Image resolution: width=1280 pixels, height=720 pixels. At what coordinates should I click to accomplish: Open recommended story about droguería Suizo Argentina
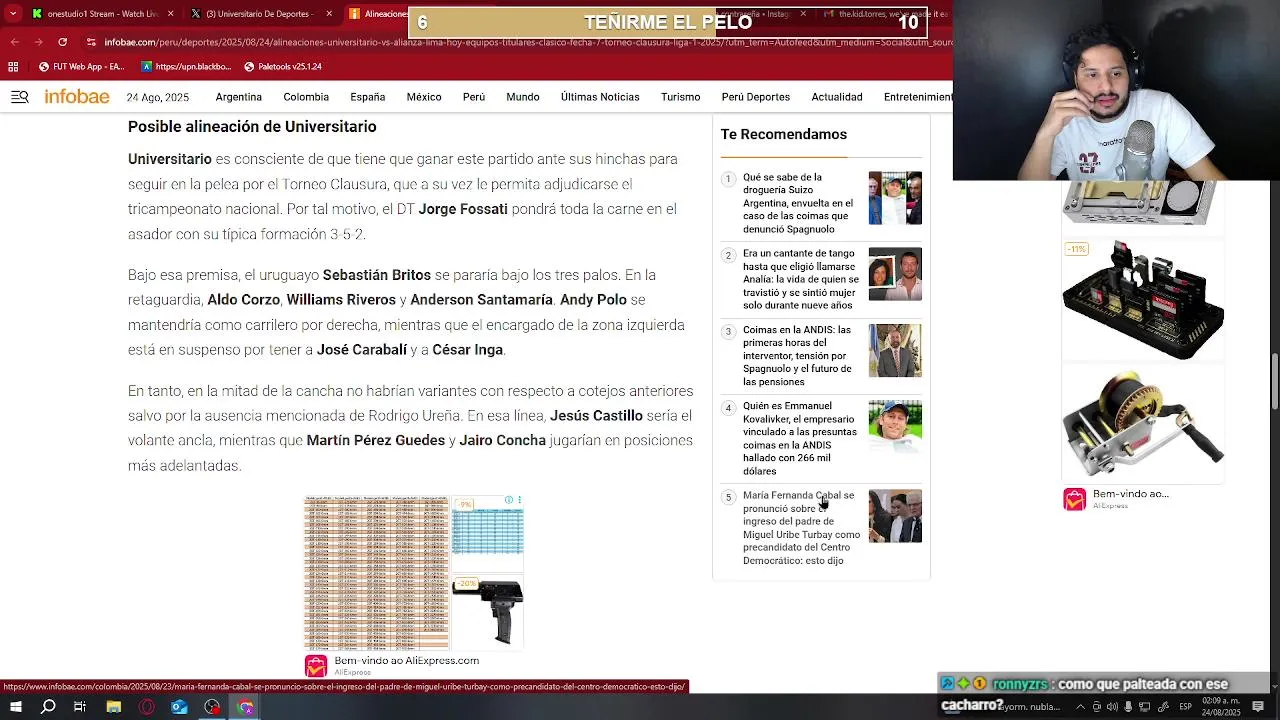pyautogui.click(x=798, y=203)
